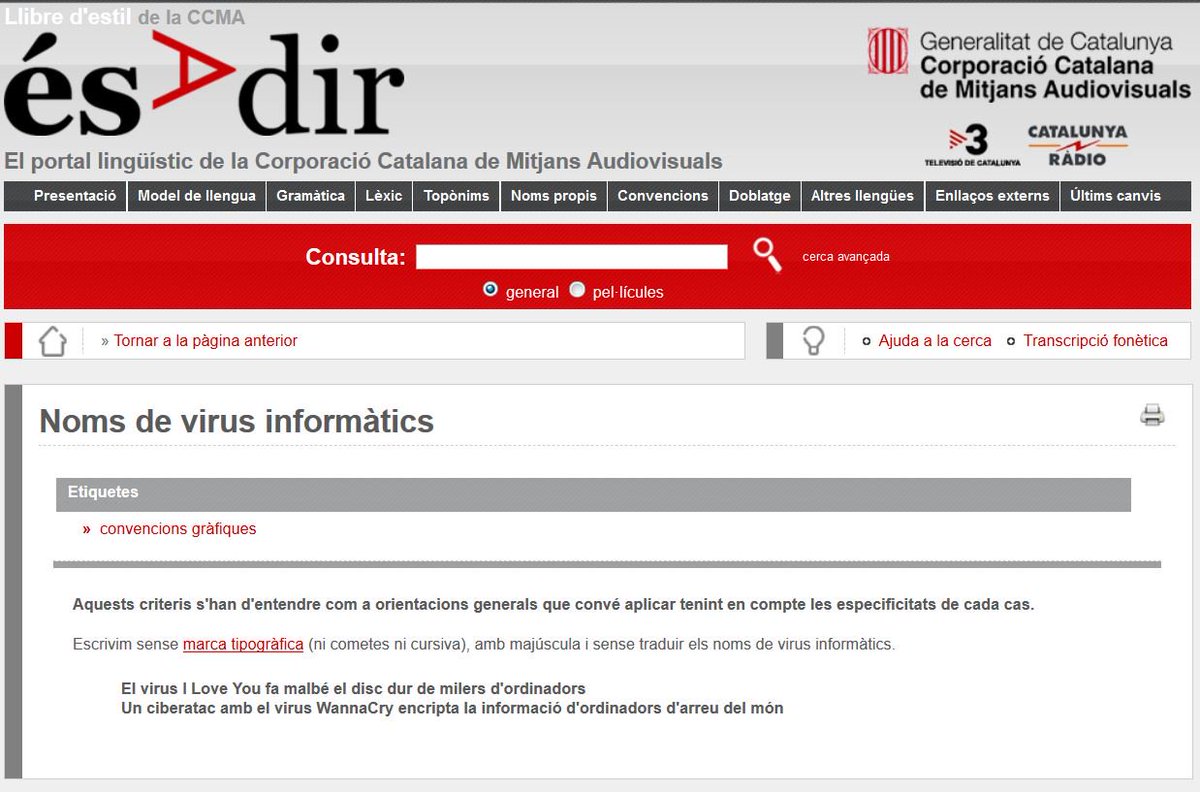
Task: Follow the 'marca tipogràfica' link
Action: click(243, 644)
